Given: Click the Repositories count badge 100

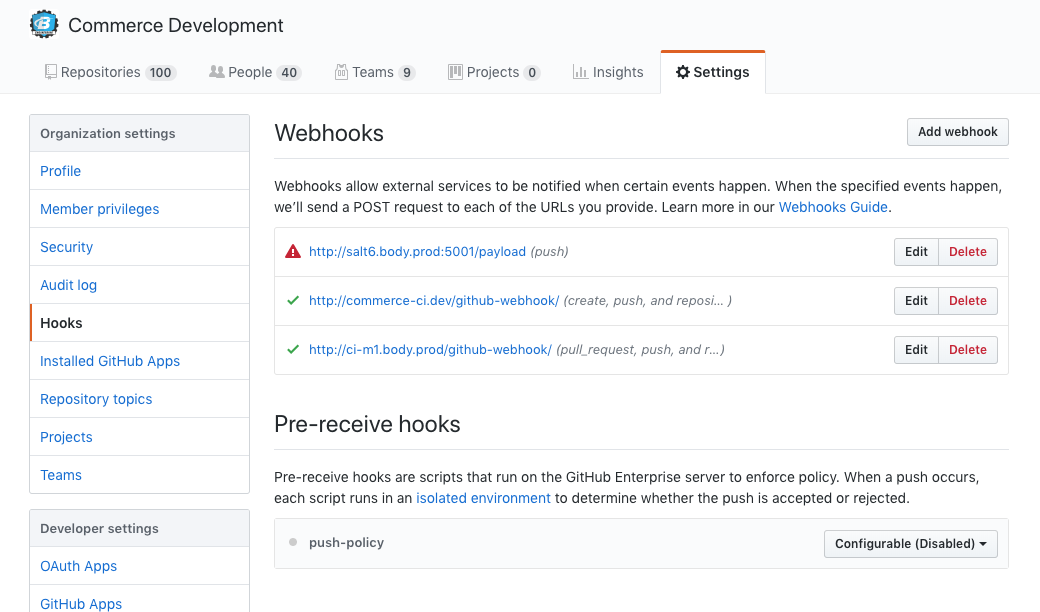Looking at the screenshot, I should tap(160, 72).
